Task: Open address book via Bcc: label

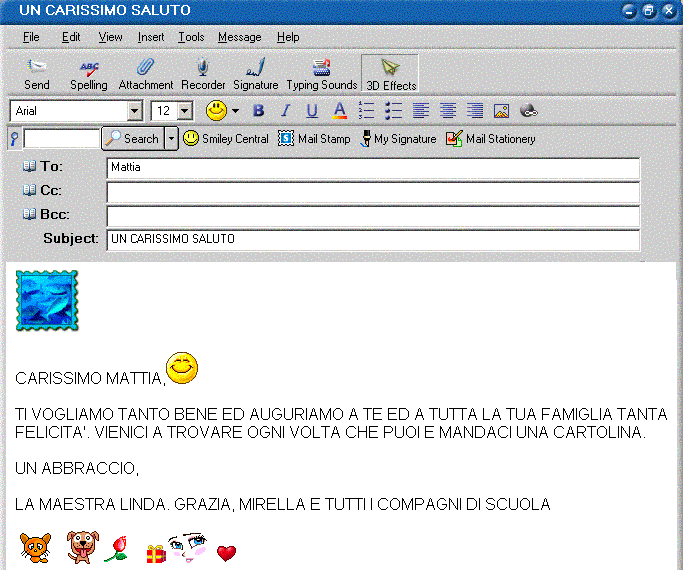Action: point(46,214)
